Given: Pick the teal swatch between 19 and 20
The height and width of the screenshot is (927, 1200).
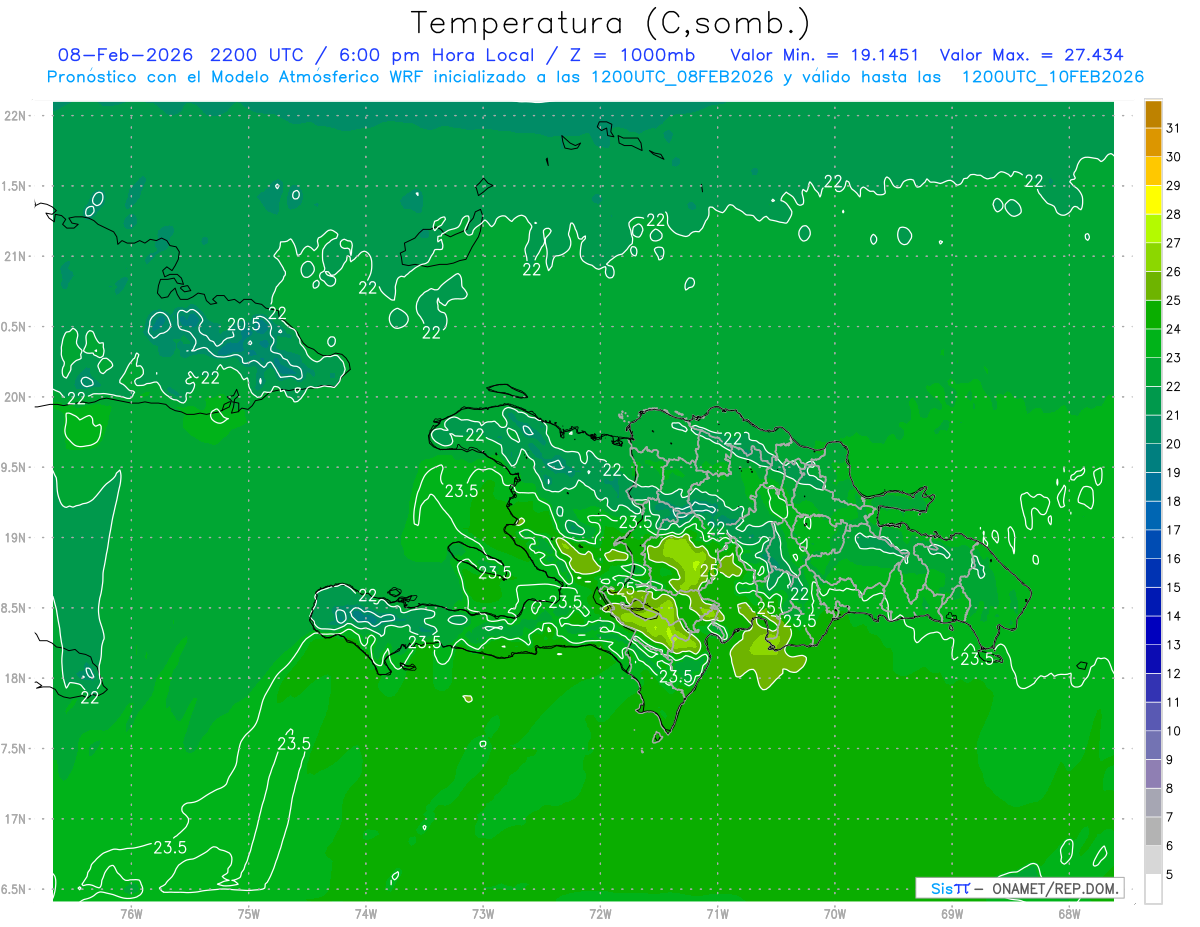Looking at the screenshot, I should (1153, 459).
